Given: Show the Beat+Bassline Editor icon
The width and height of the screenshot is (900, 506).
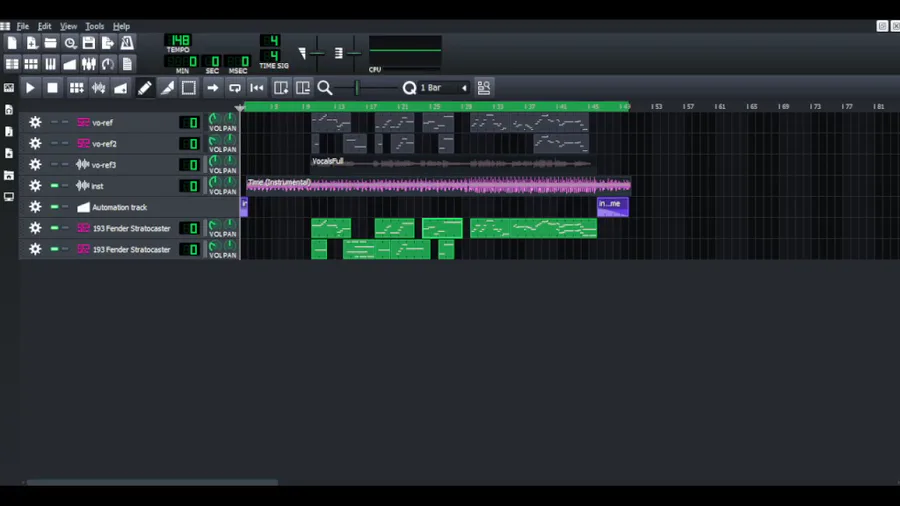Looking at the screenshot, I should coord(32,64).
